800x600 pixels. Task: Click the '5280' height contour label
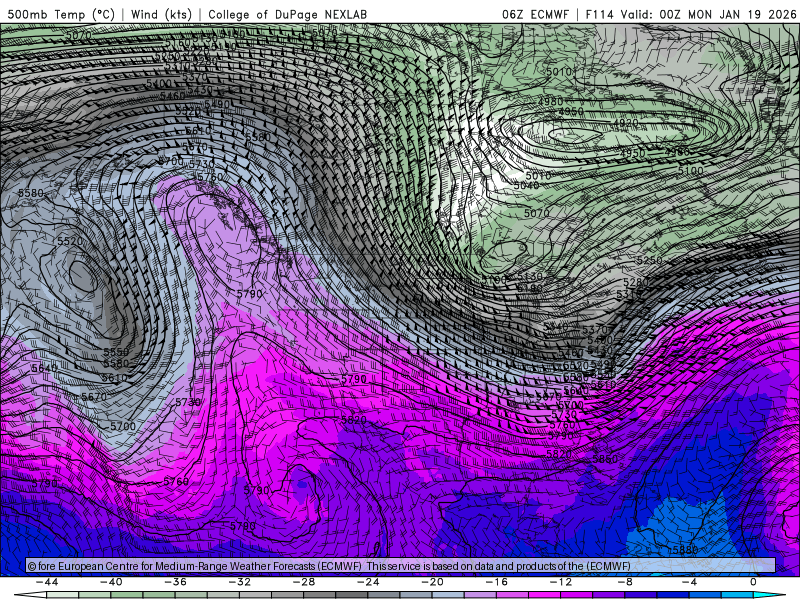[636, 282]
